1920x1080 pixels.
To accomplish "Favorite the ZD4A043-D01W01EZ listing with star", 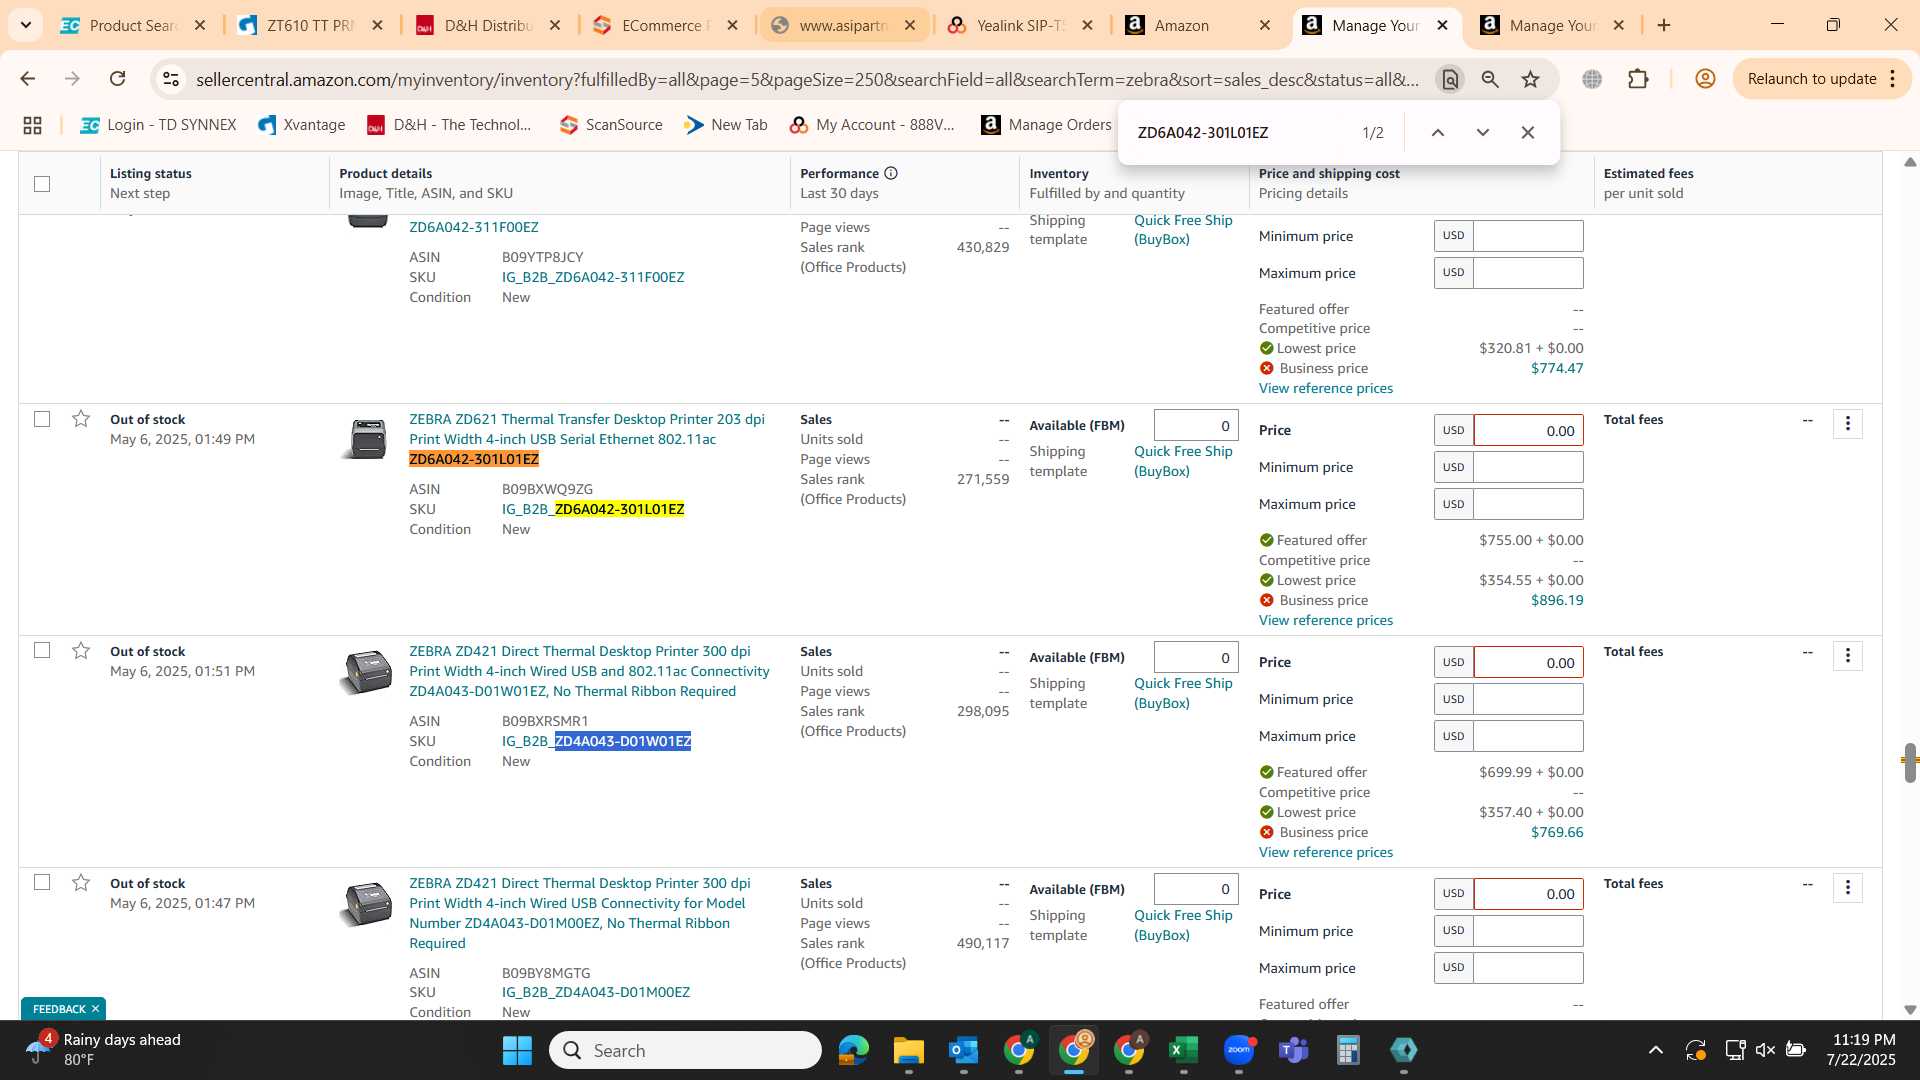I will [81, 651].
